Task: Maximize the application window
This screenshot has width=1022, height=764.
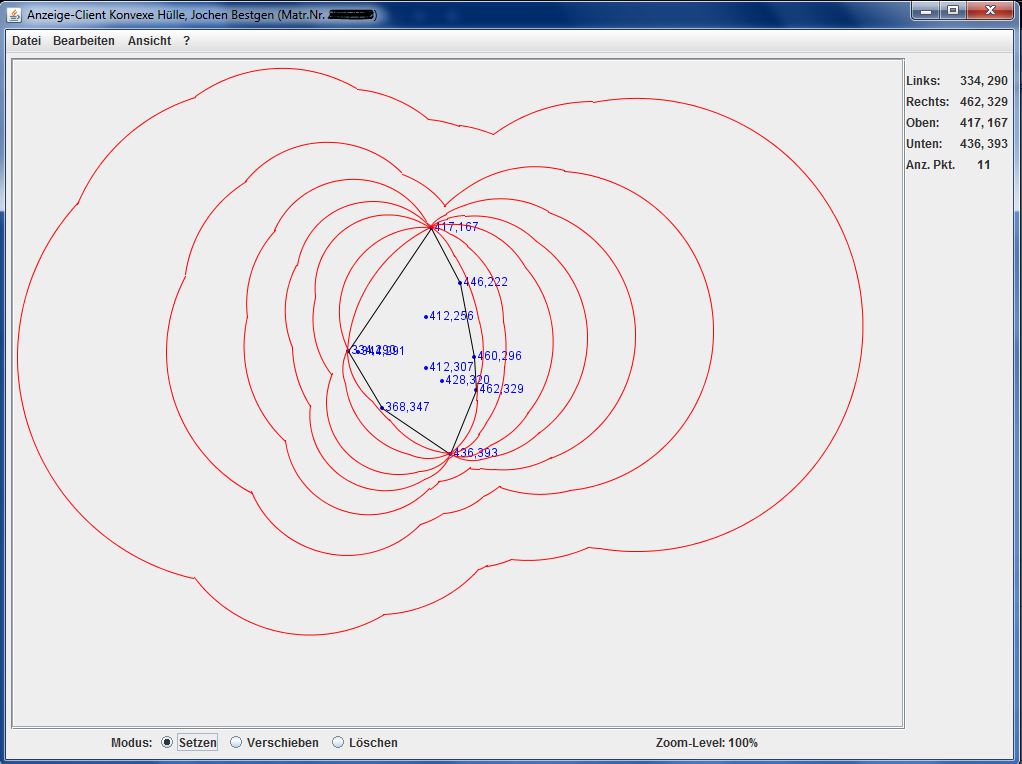Action: [x=953, y=10]
